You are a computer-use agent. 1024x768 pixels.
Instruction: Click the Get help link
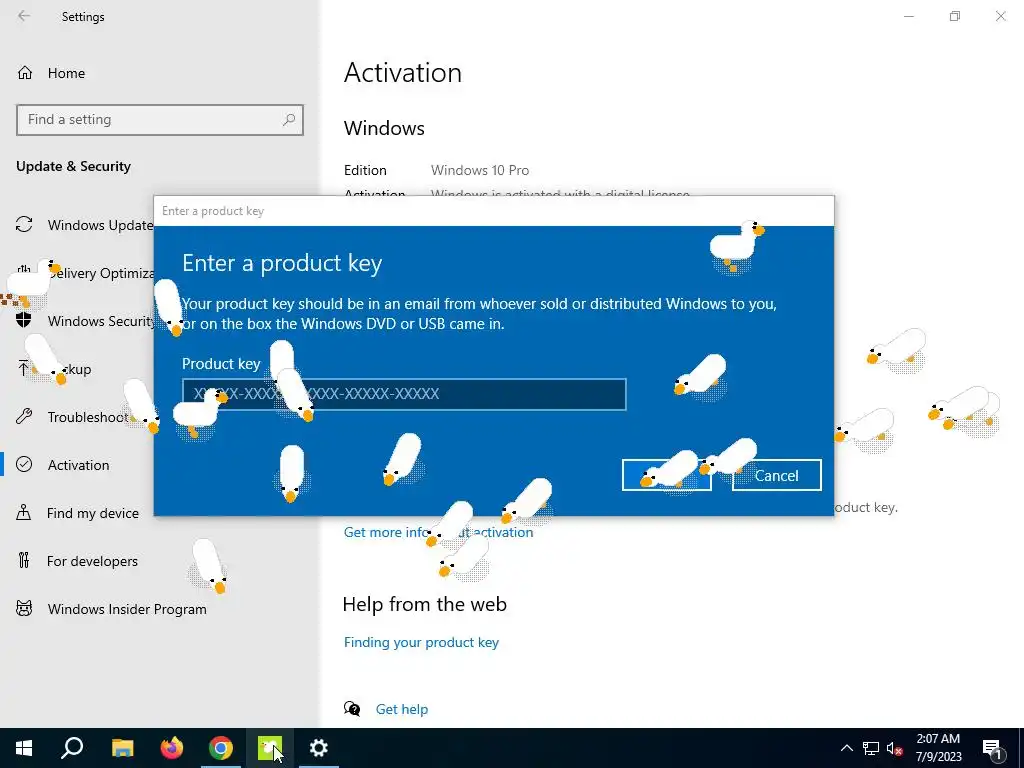(402, 709)
